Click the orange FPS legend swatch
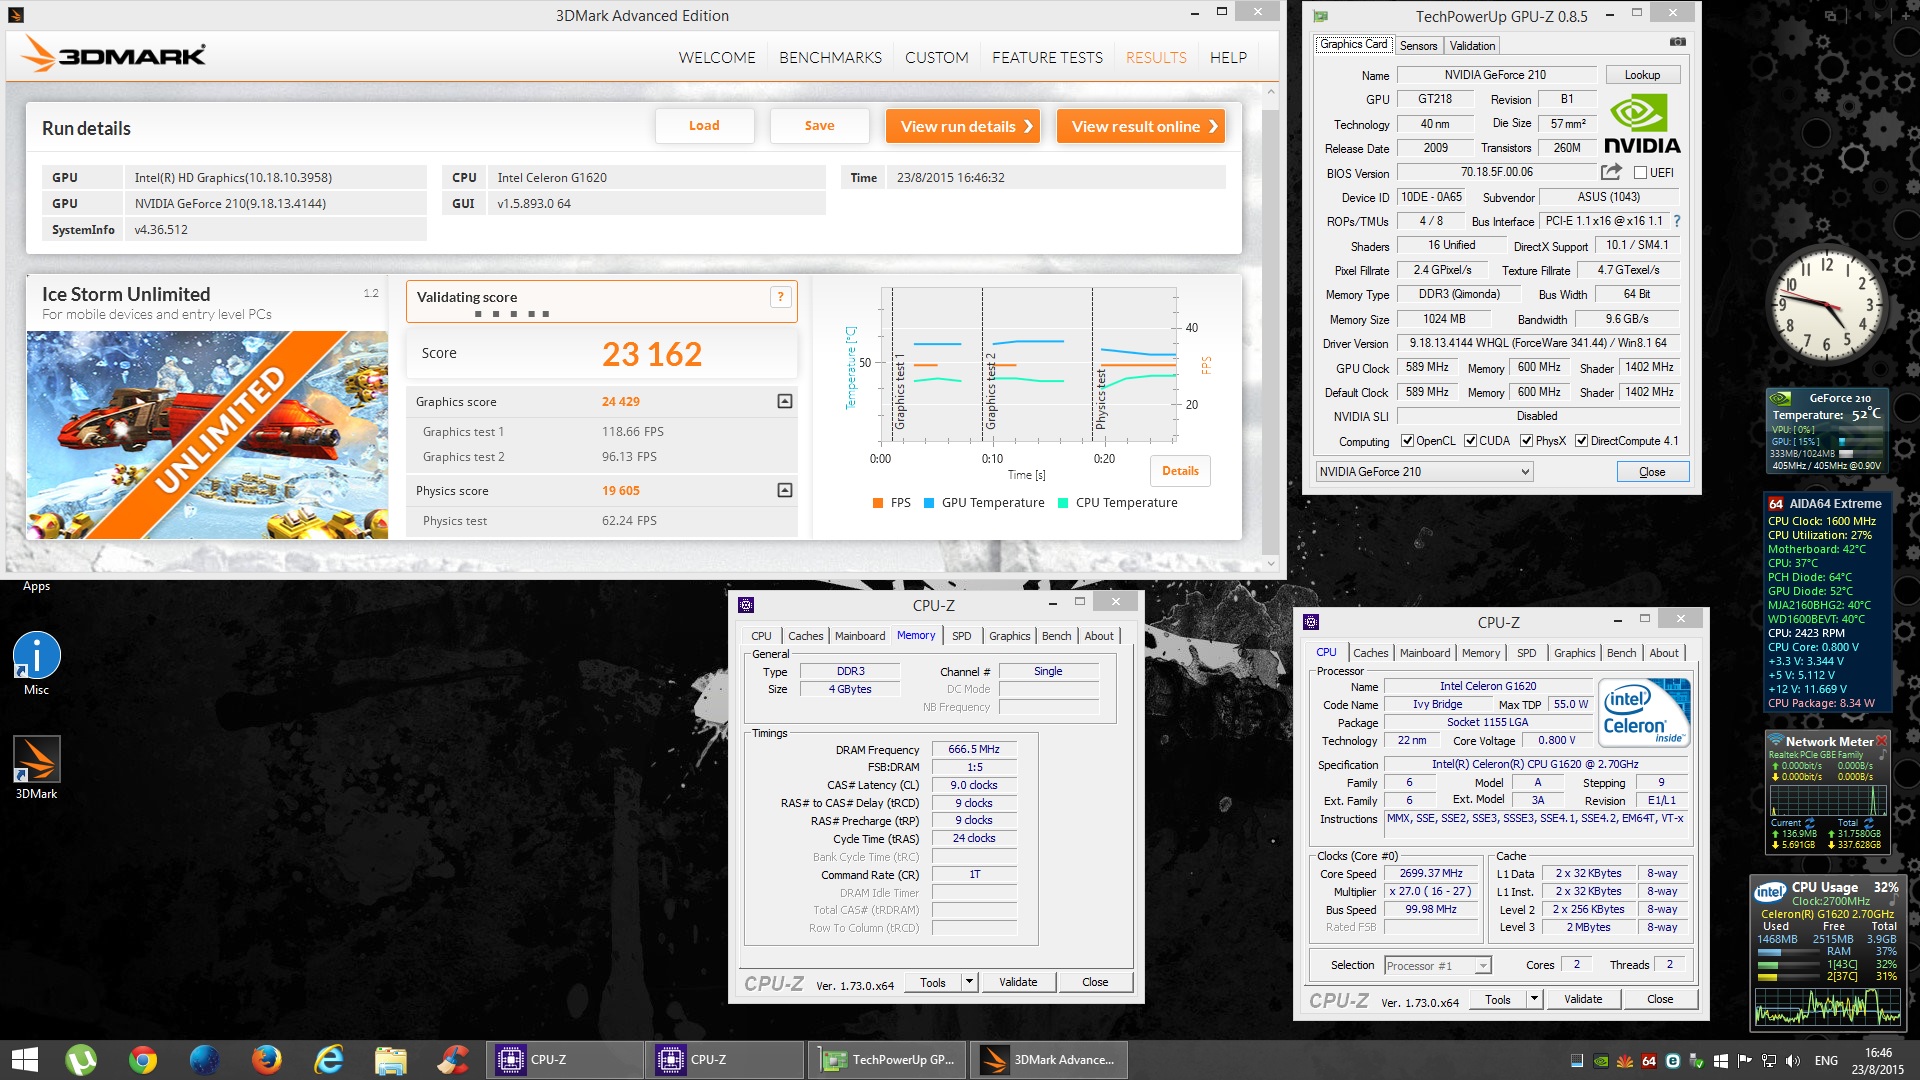Image resolution: width=1920 pixels, height=1080 pixels. [x=877, y=503]
